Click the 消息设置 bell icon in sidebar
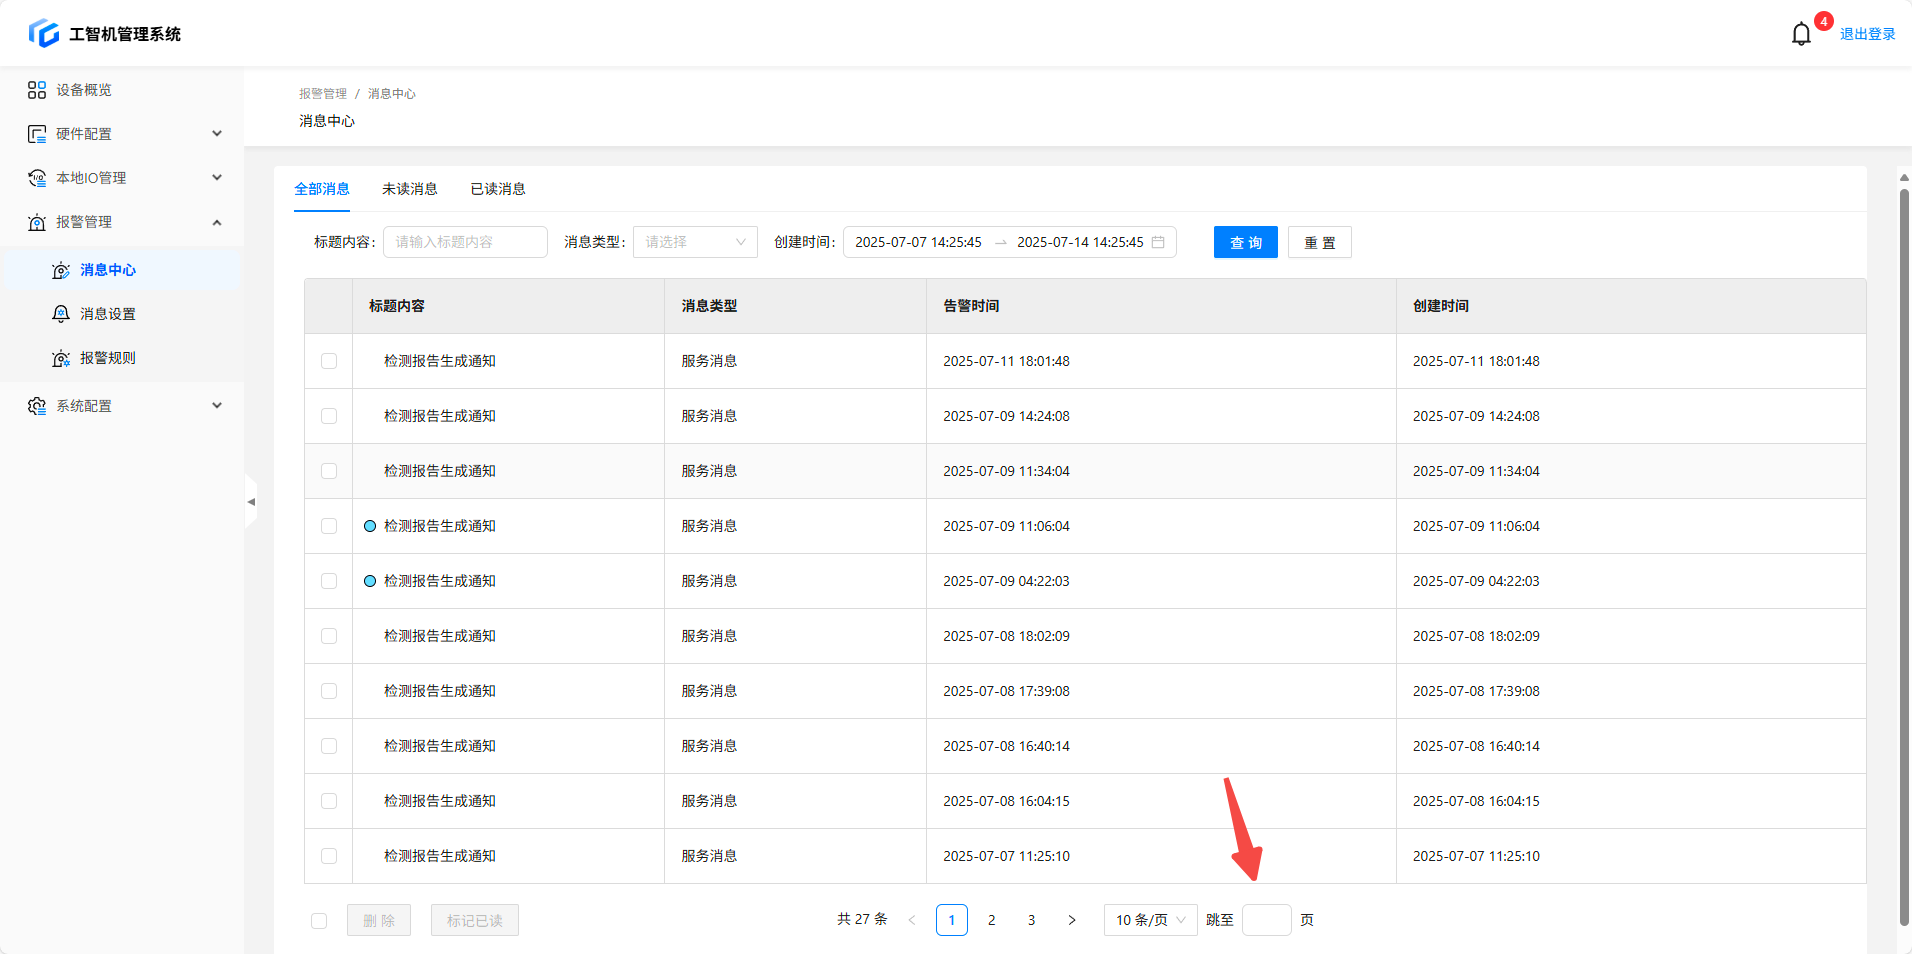This screenshot has height=954, width=1912. pos(61,314)
